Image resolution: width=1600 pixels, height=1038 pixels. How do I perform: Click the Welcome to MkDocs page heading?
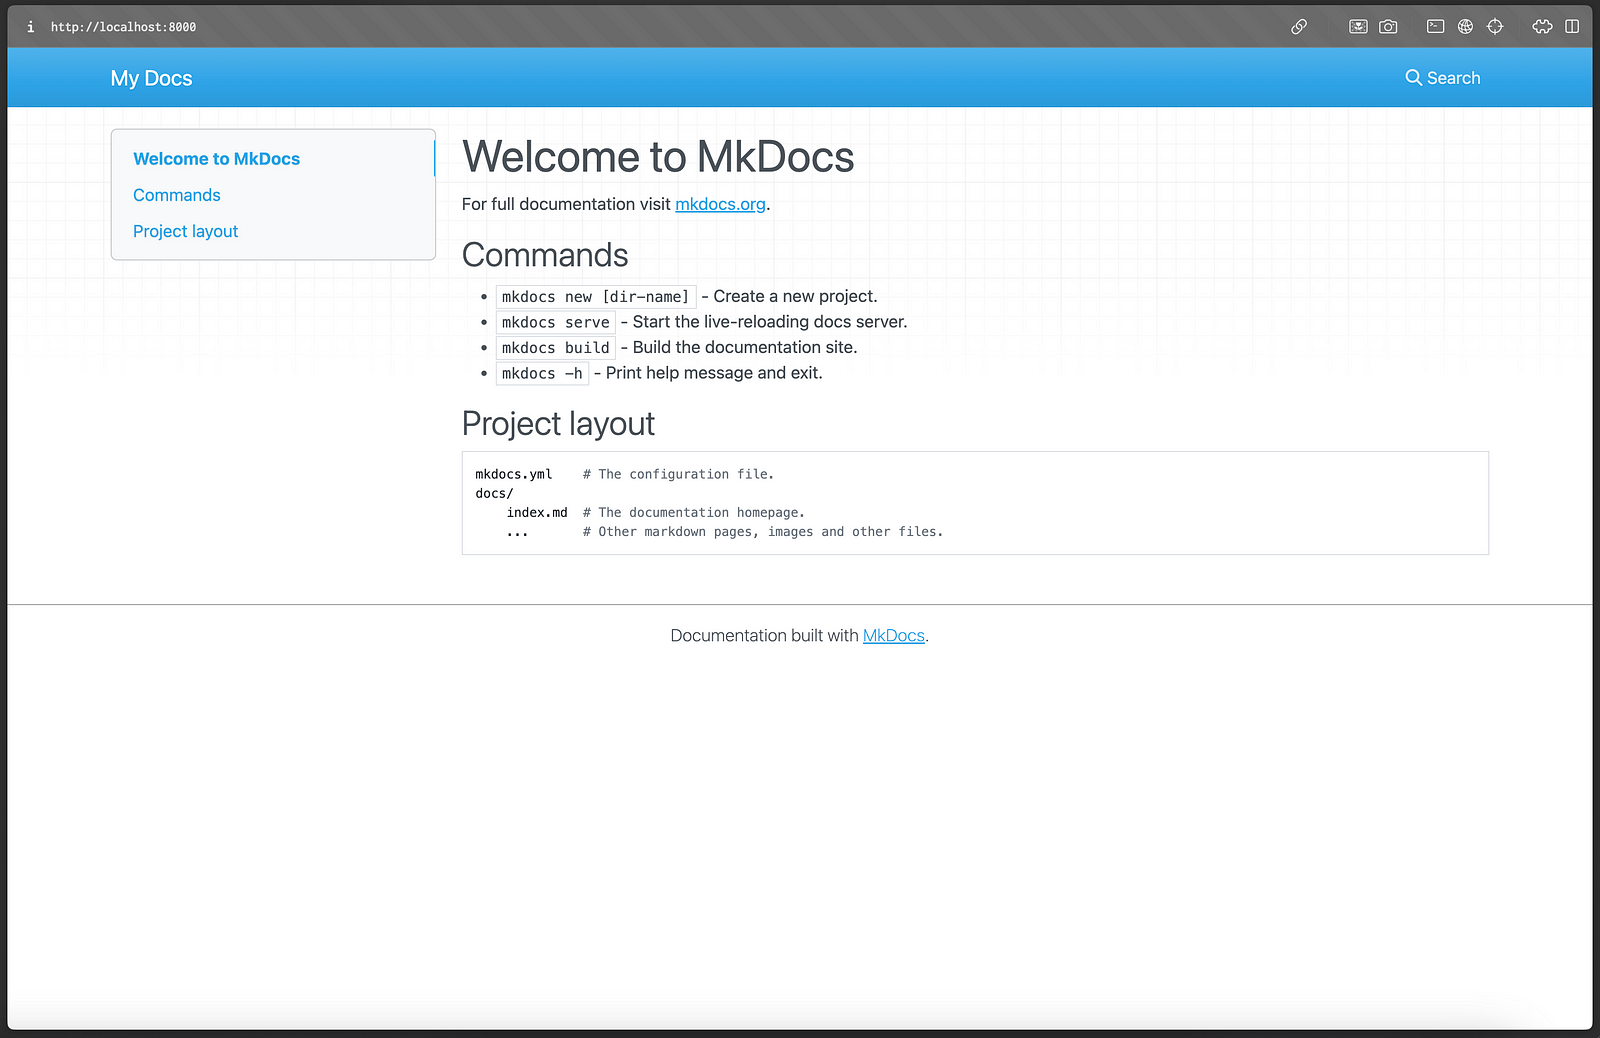pos(658,157)
